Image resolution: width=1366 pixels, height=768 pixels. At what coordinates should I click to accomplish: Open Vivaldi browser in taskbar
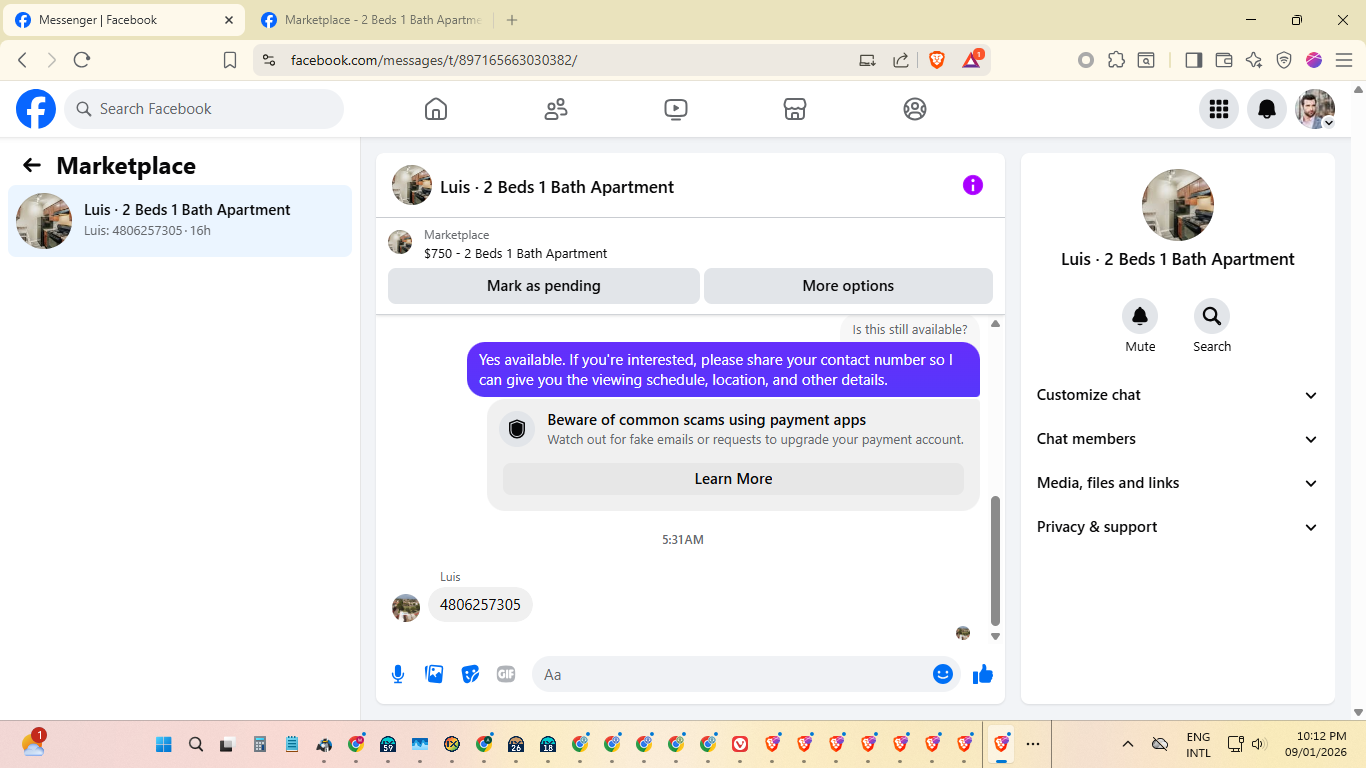740,744
